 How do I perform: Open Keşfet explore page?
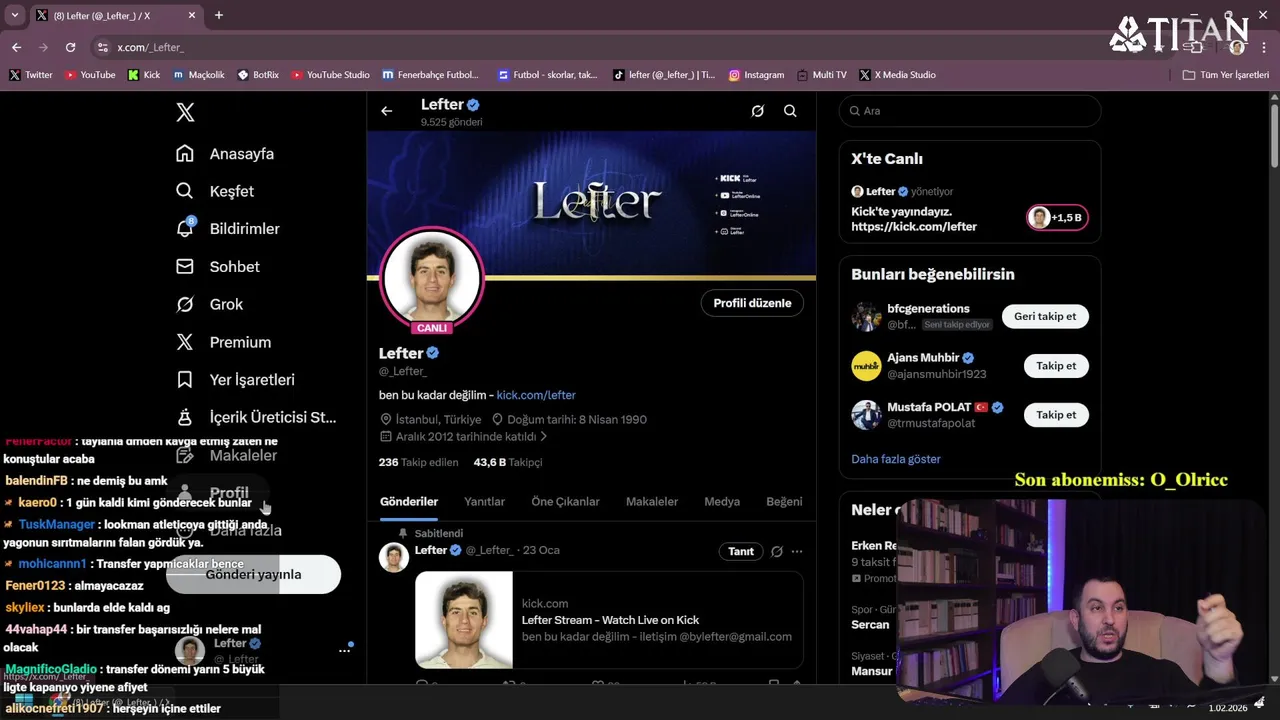point(215,191)
